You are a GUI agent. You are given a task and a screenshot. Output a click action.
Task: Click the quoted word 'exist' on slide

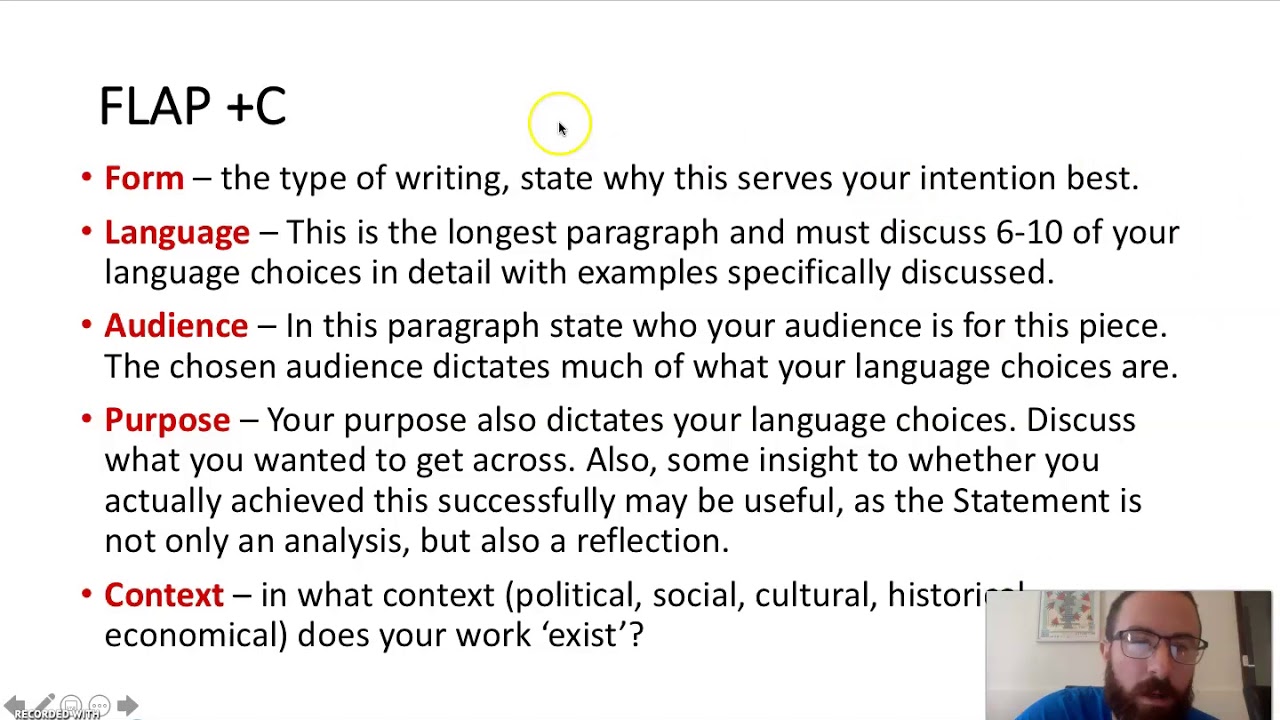coord(583,635)
